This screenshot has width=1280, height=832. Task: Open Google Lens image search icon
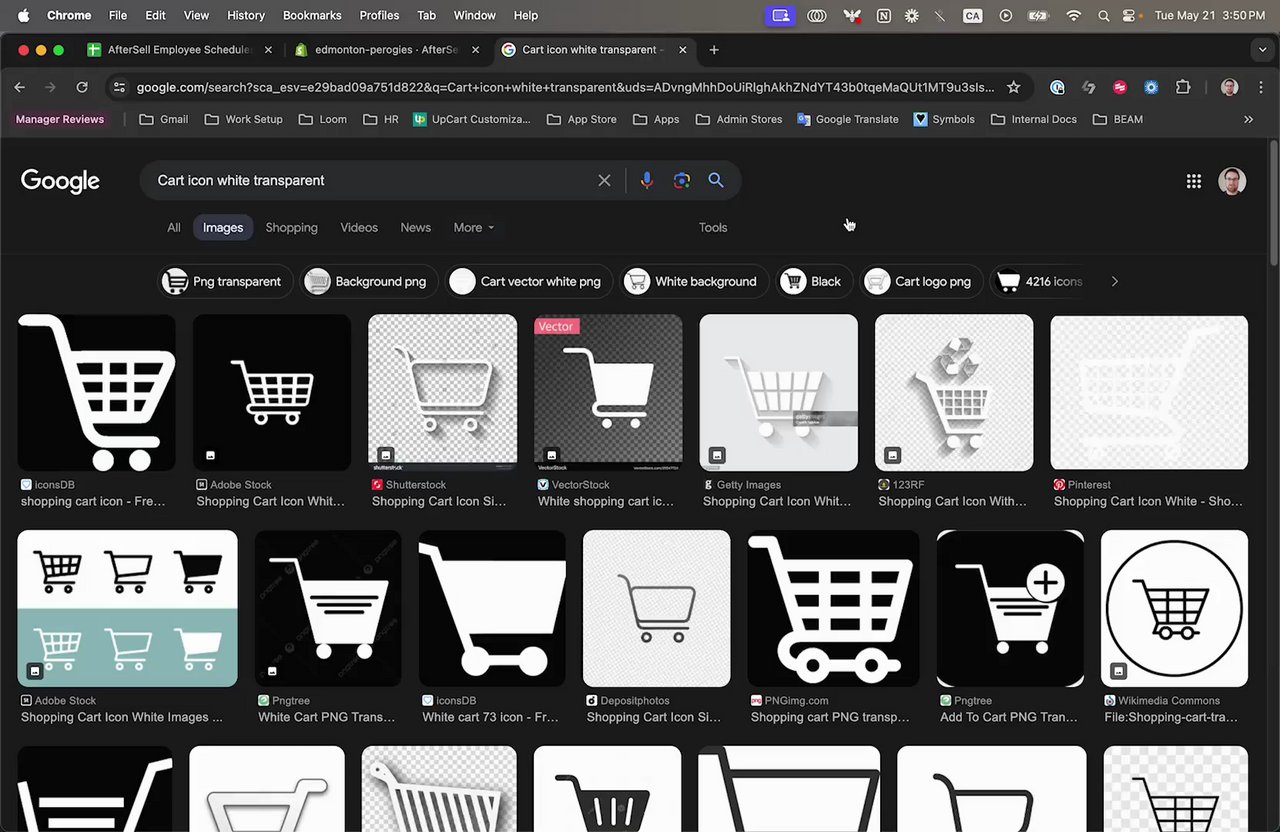point(682,180)
